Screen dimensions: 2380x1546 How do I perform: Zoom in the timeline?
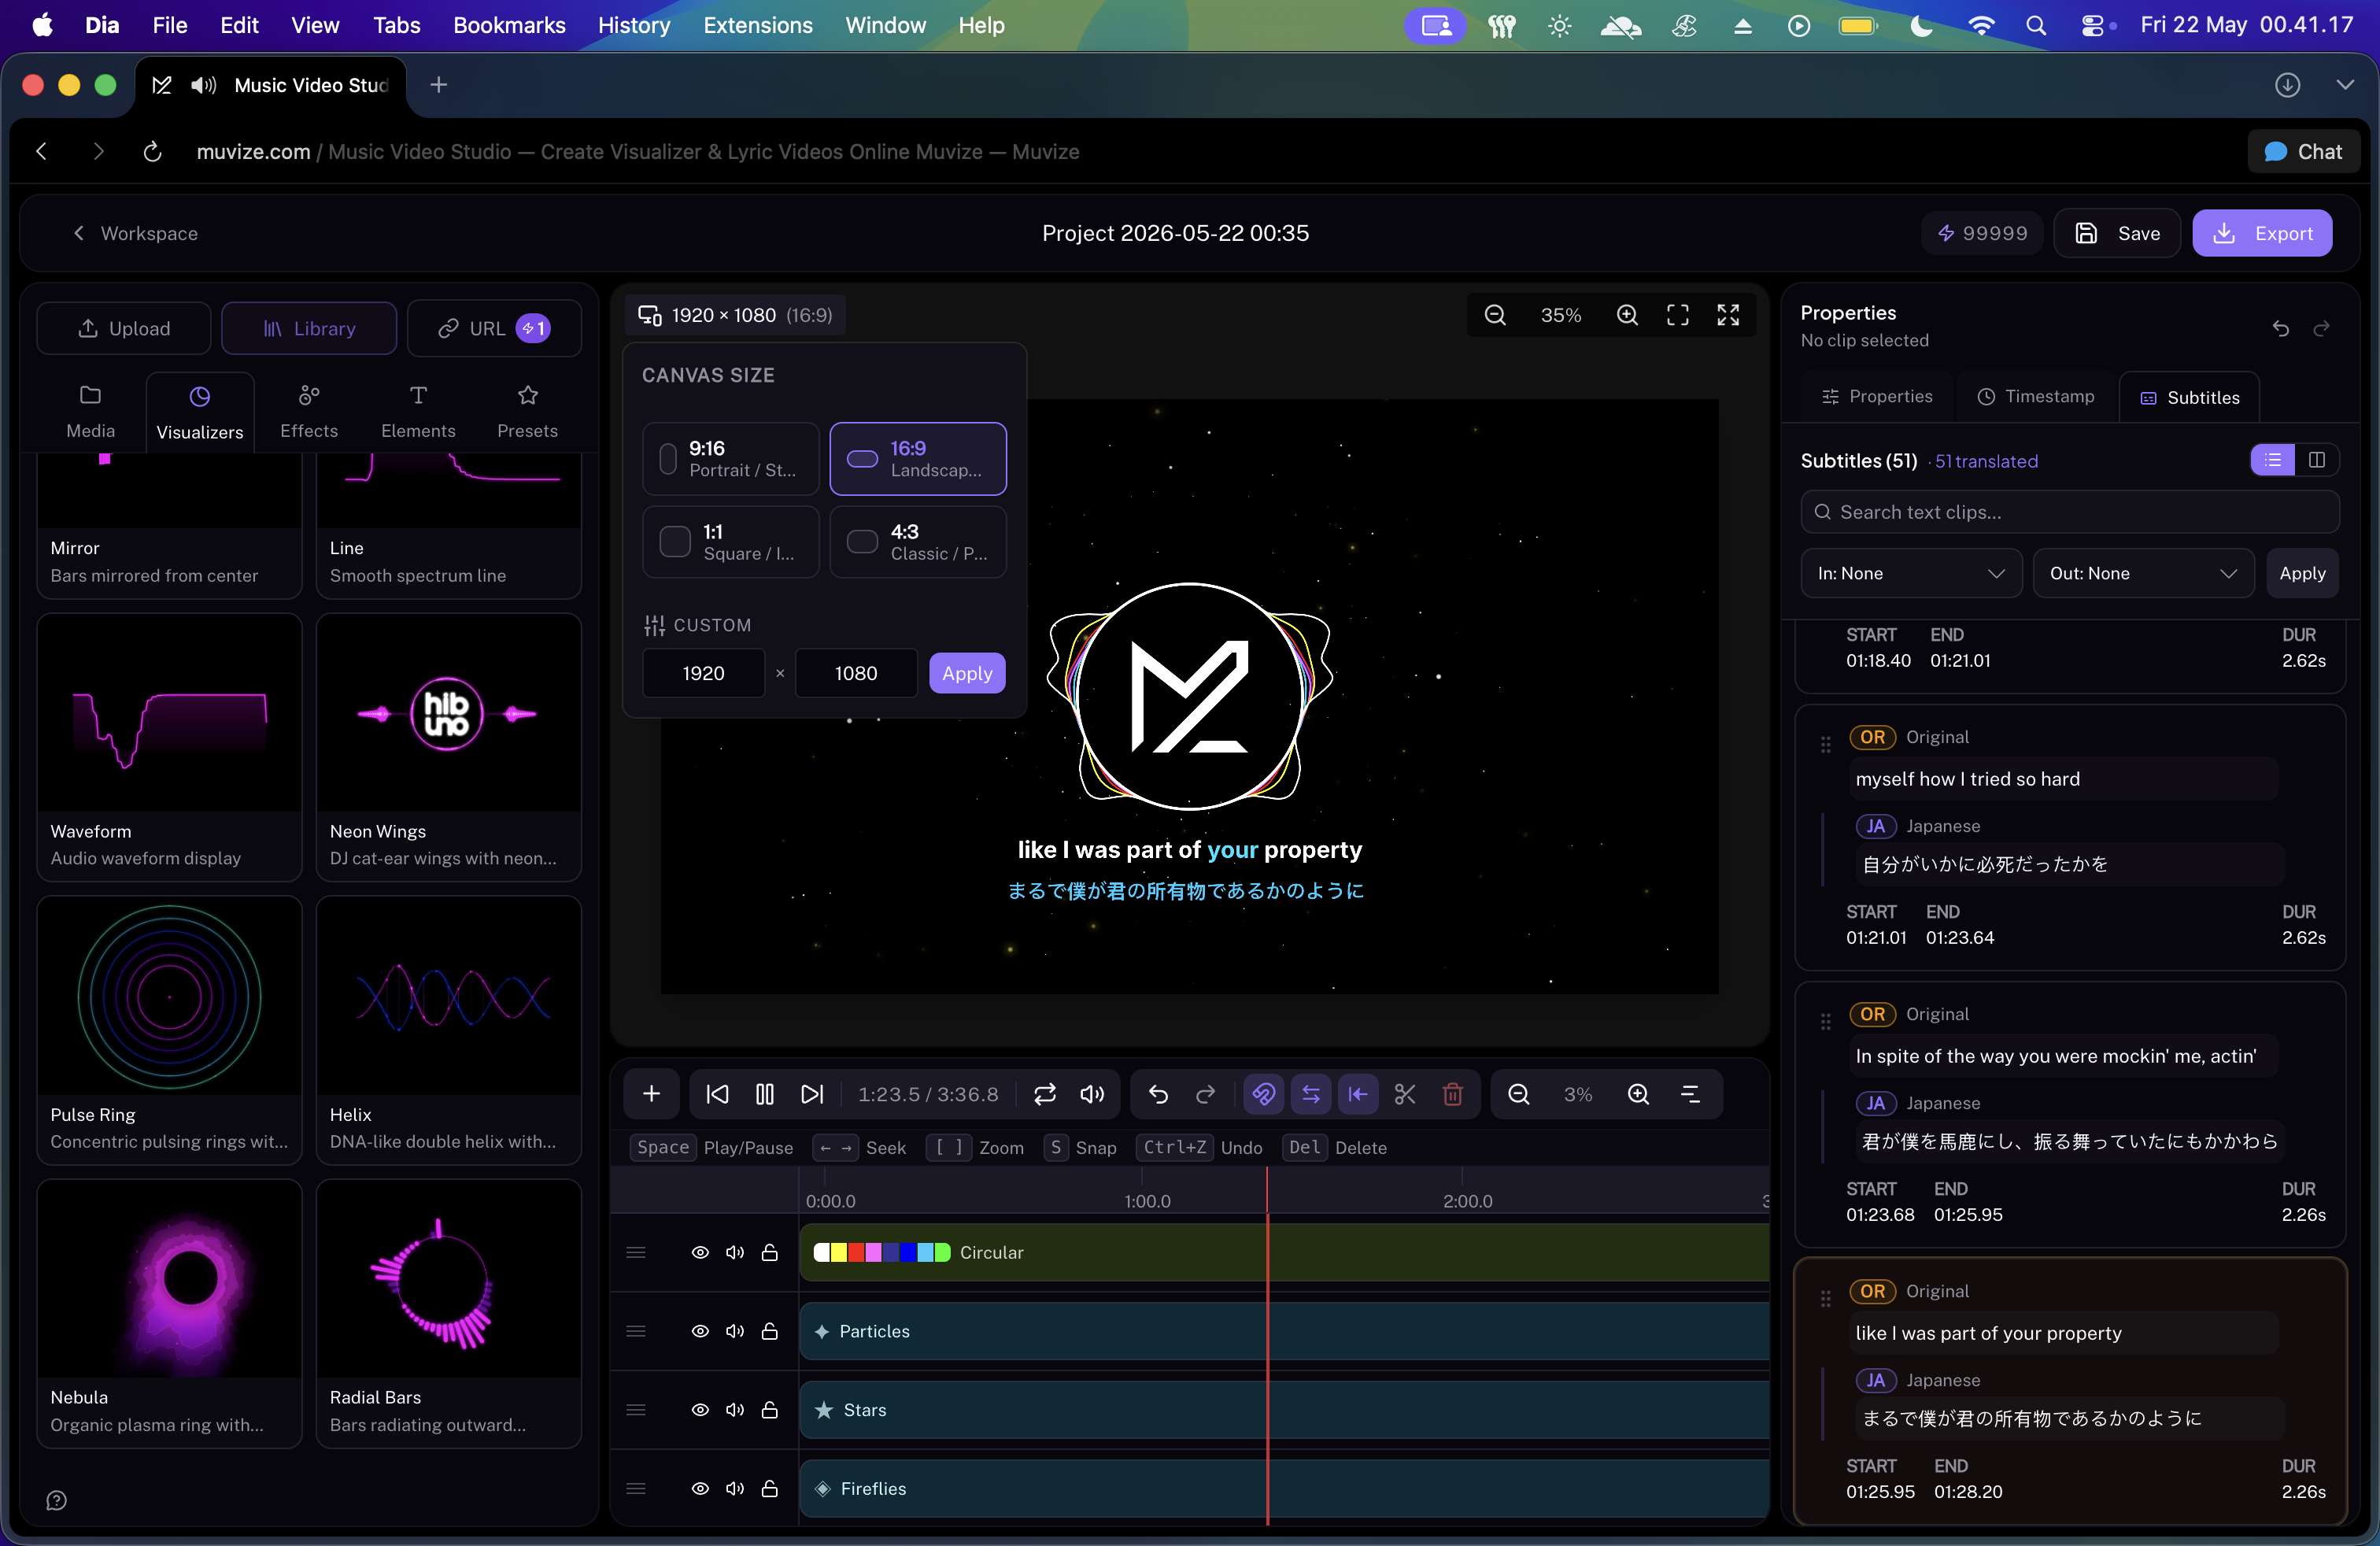(x=1638, y=1094)
